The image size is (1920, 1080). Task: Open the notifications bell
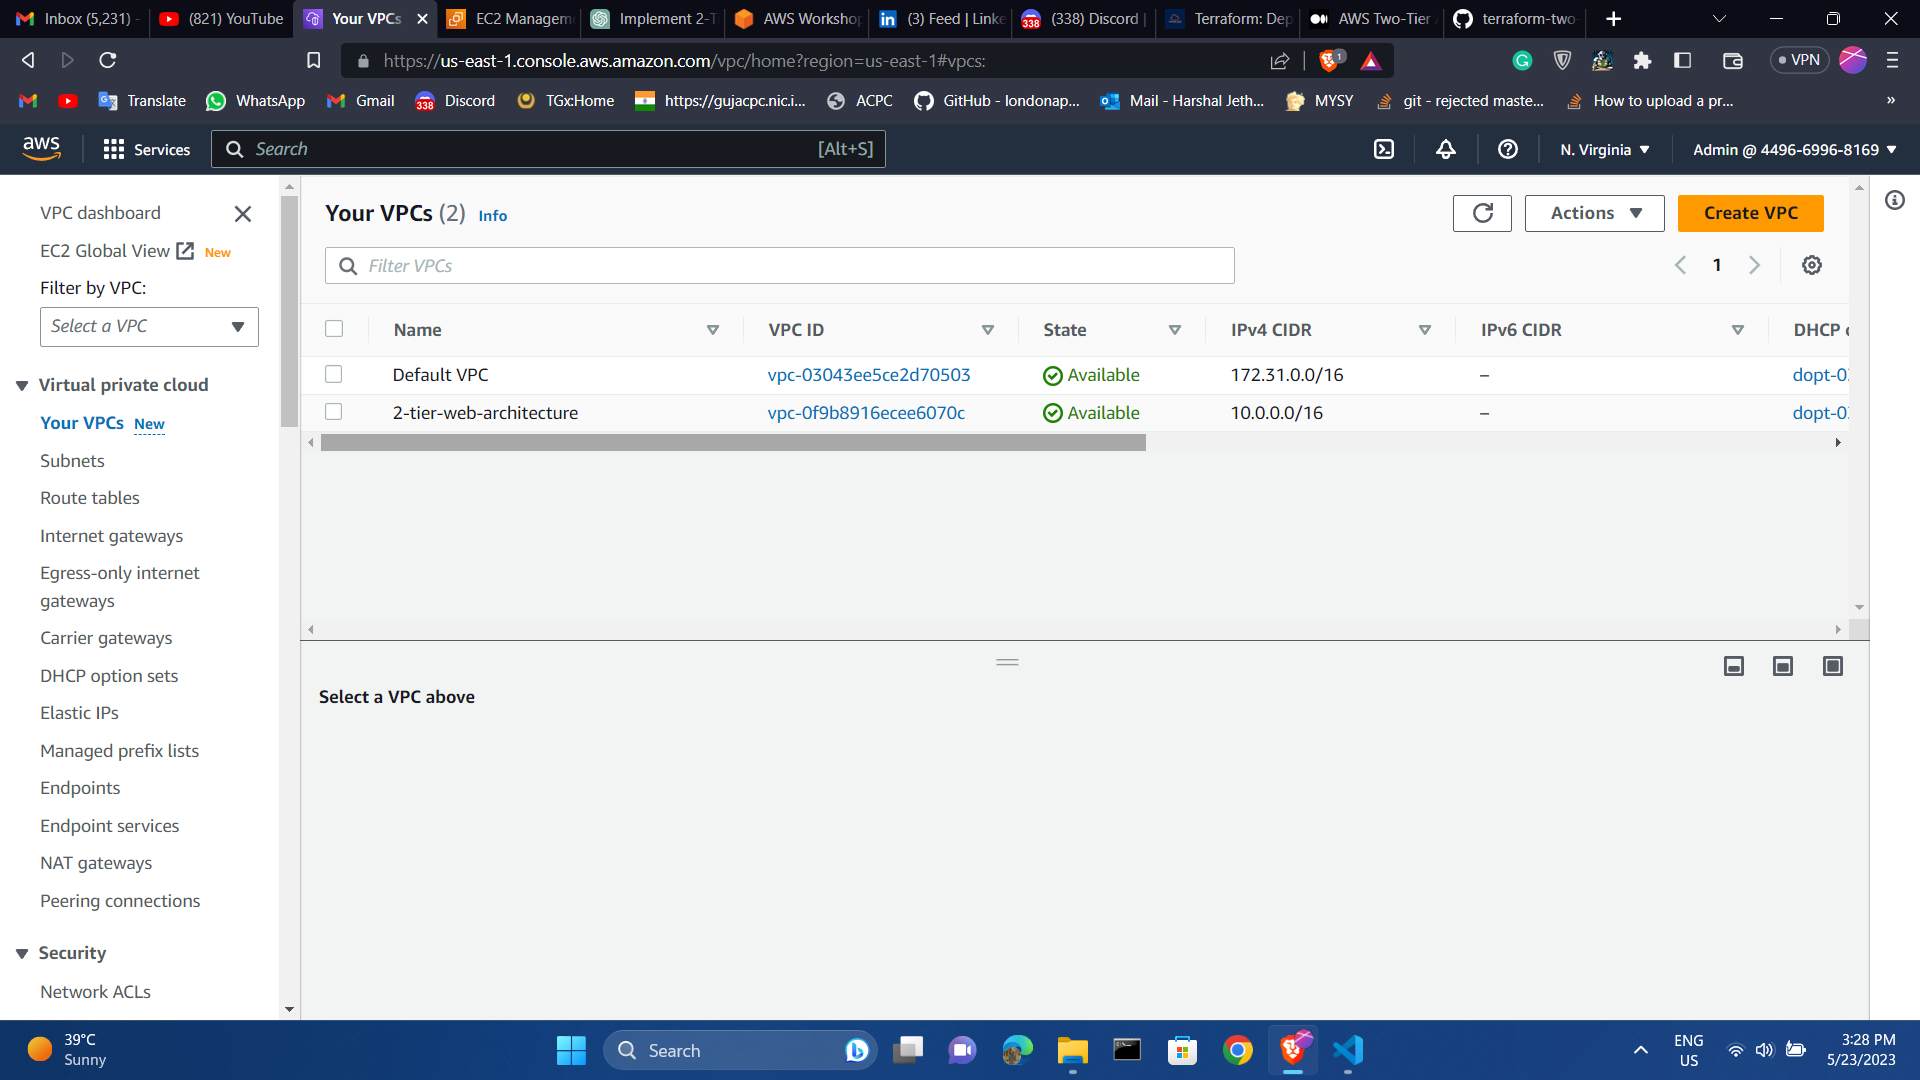[x=1446, y=149]
